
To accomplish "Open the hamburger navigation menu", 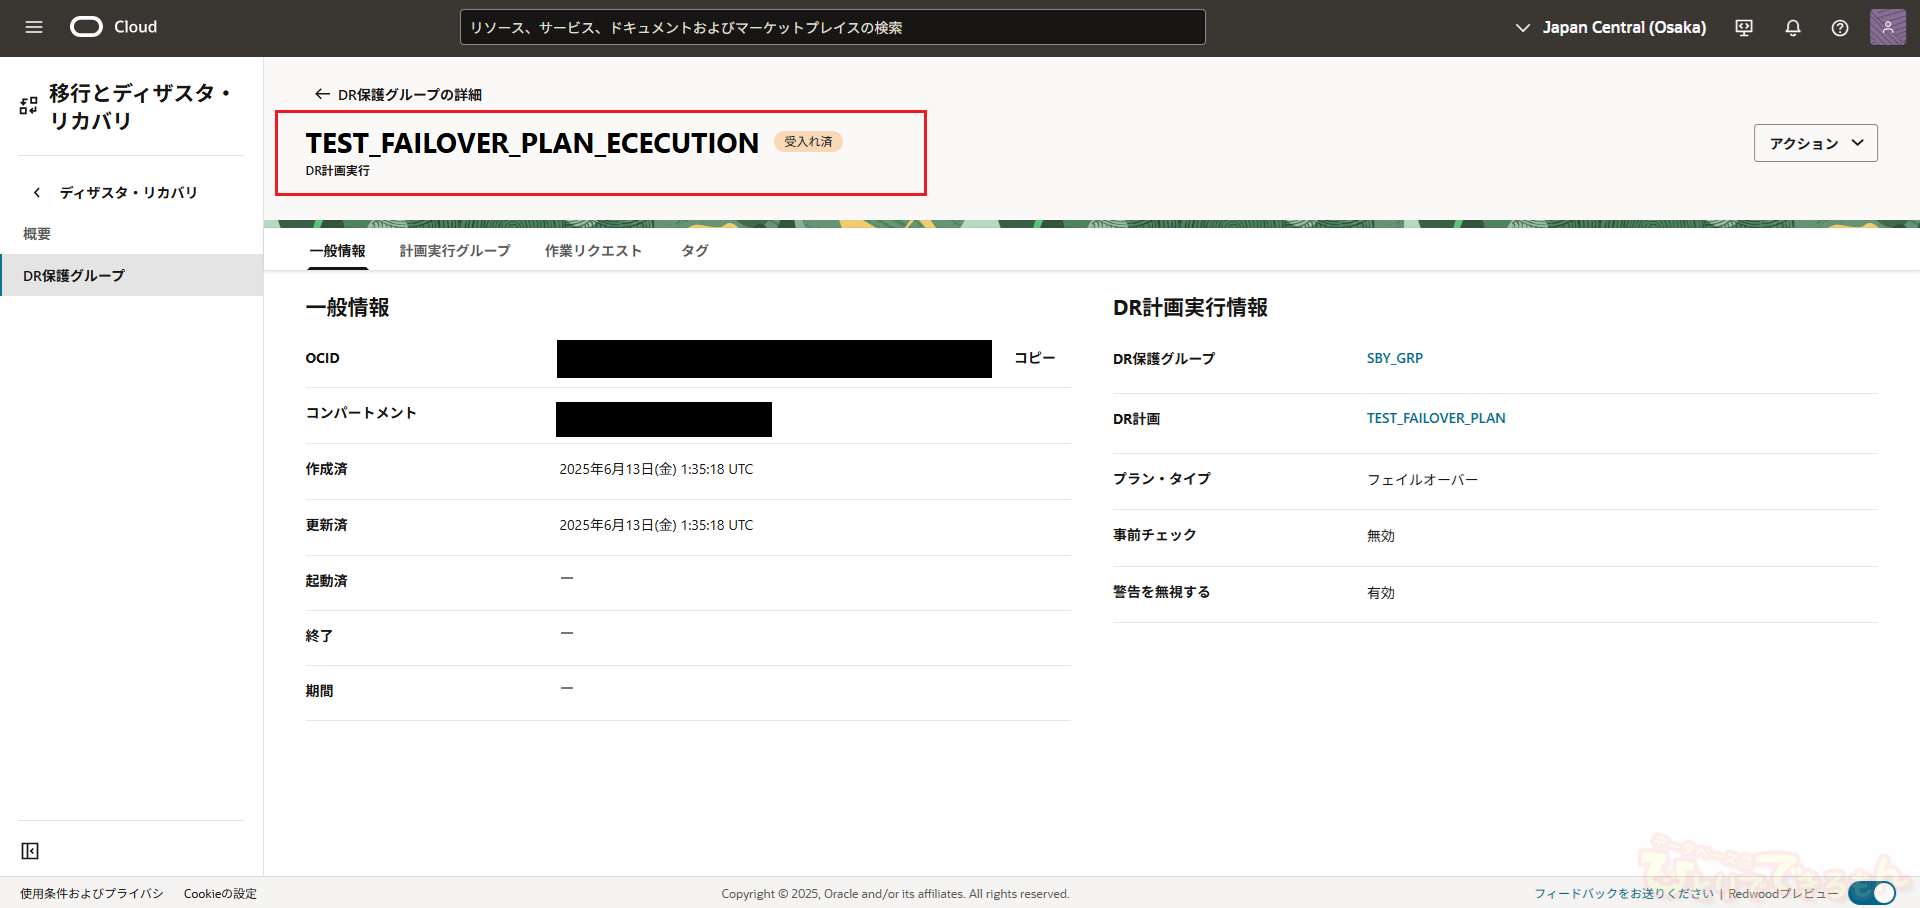I will point(34,27).
